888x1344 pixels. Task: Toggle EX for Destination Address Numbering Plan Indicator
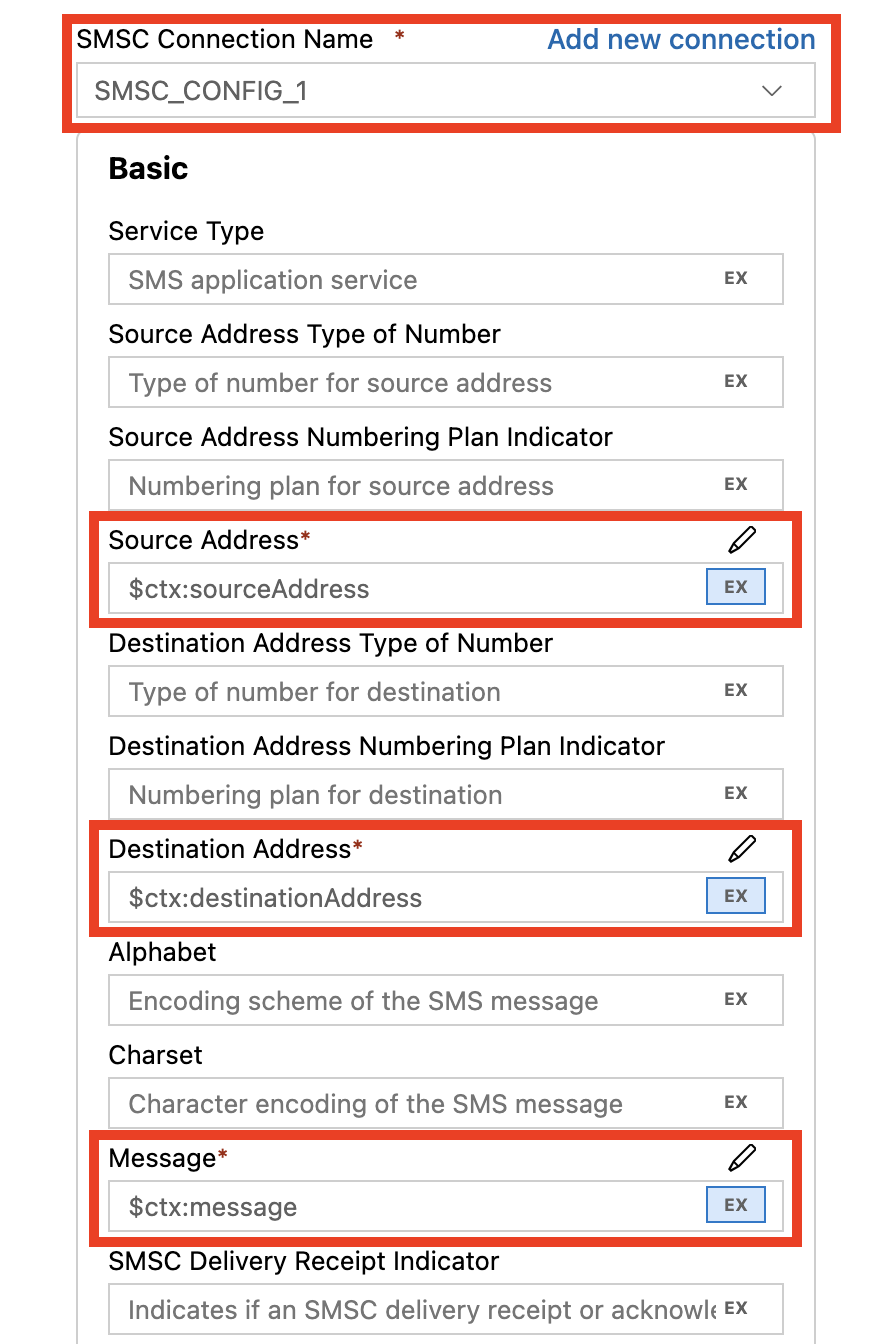[x=736, y=794]
